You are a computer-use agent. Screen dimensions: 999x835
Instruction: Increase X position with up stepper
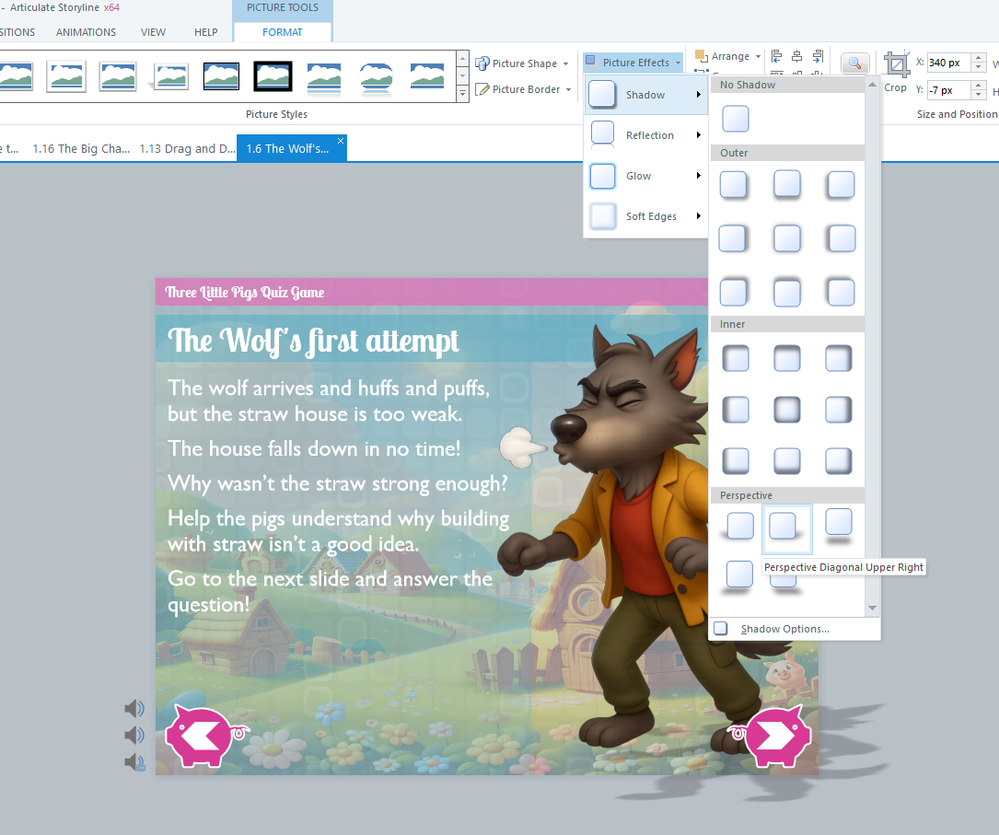click(979, 58)
